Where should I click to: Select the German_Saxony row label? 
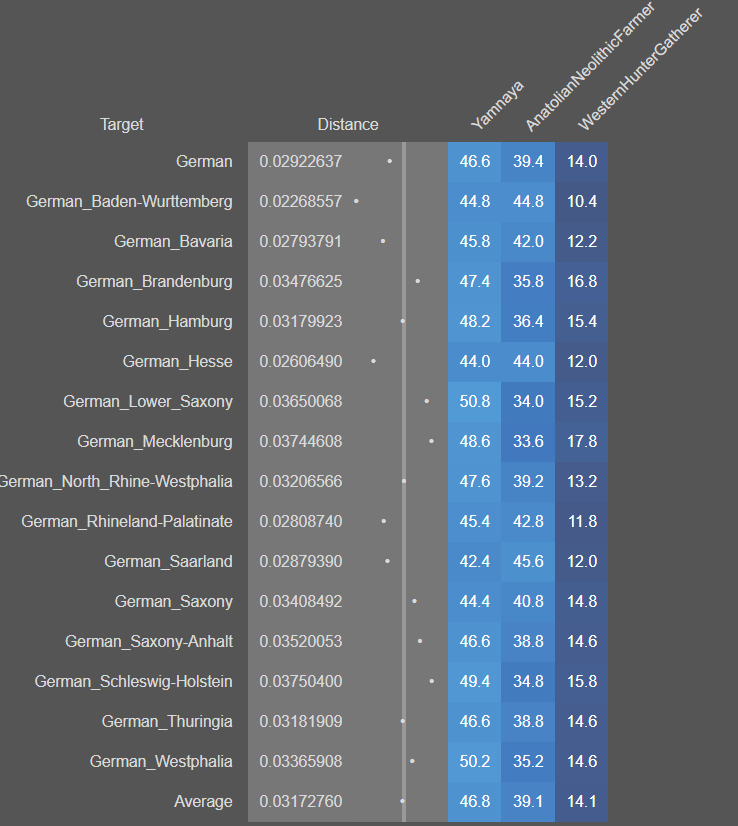point(174,602)
